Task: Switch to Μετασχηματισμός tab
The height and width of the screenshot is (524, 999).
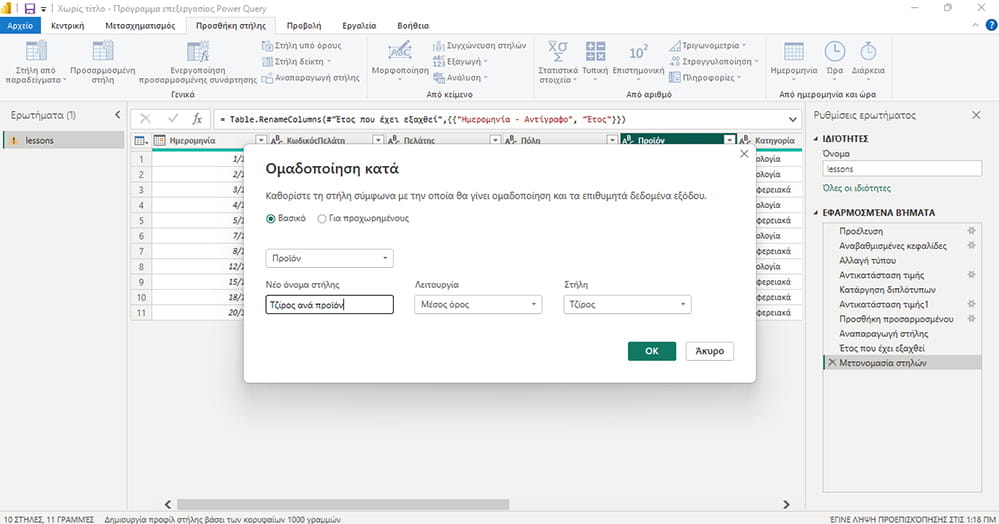Action: click(x=140, y=25)
